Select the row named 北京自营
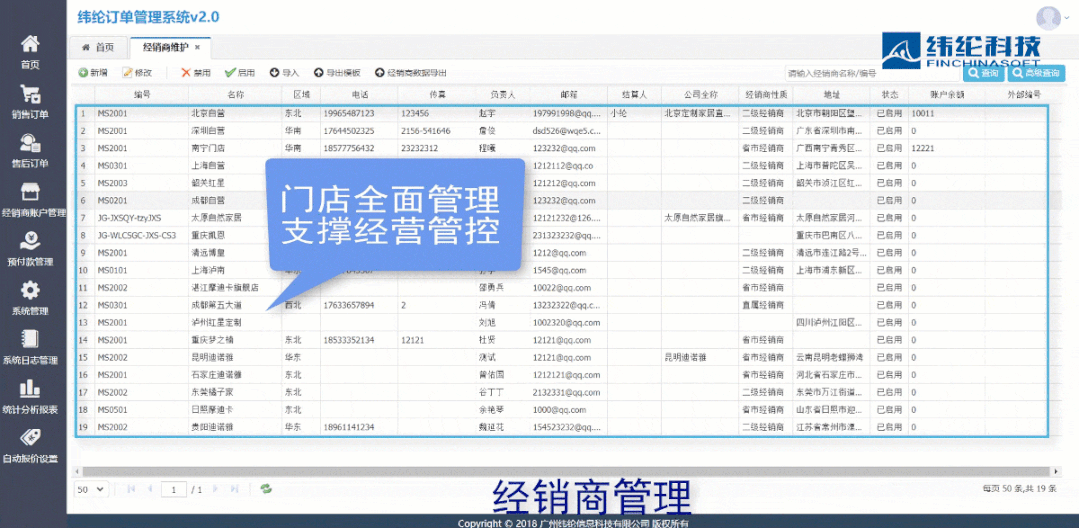1079x528 pixels. click(x=562, y=113)
